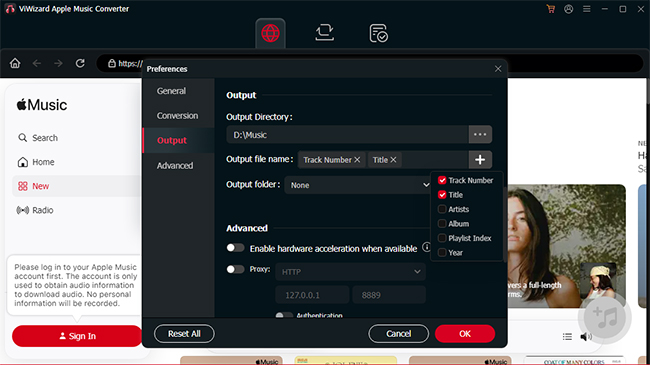Check the Playlist Index checkbox

click(442, 238)
